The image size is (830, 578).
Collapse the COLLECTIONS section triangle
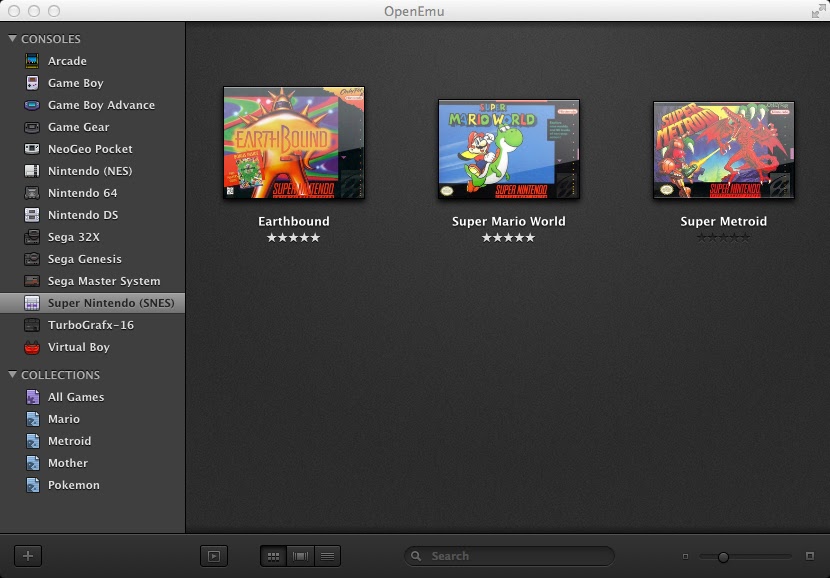(12, 374)
